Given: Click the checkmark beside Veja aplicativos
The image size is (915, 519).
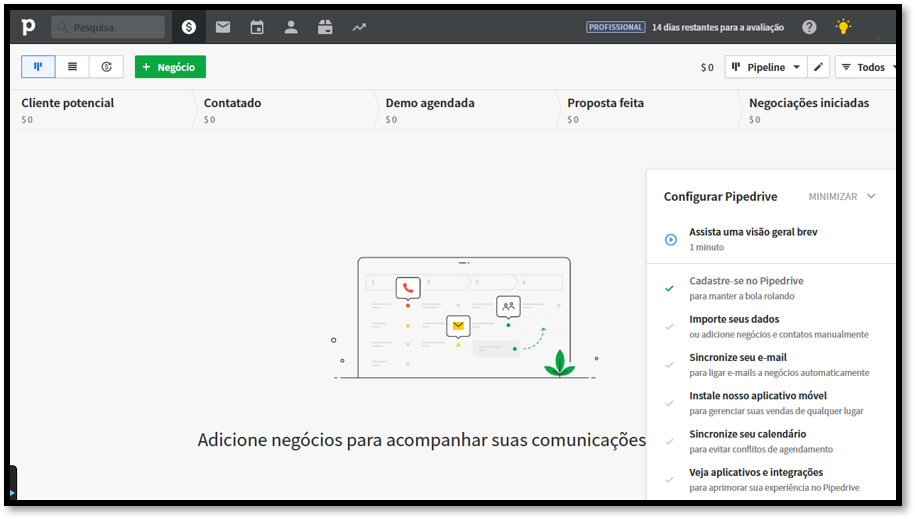Looking at the screenshot, I should point(669,480).
